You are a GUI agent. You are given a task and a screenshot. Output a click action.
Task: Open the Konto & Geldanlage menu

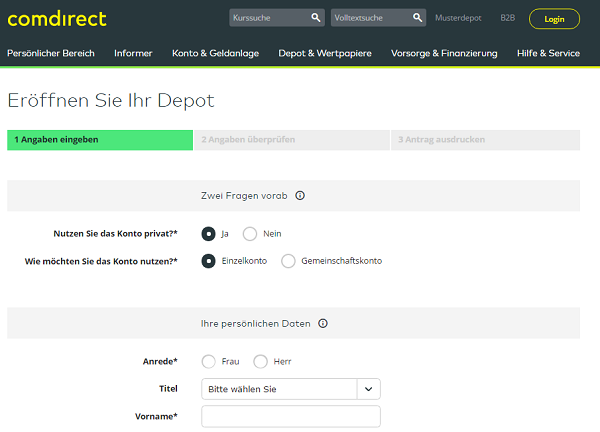(x=215, y=53)
